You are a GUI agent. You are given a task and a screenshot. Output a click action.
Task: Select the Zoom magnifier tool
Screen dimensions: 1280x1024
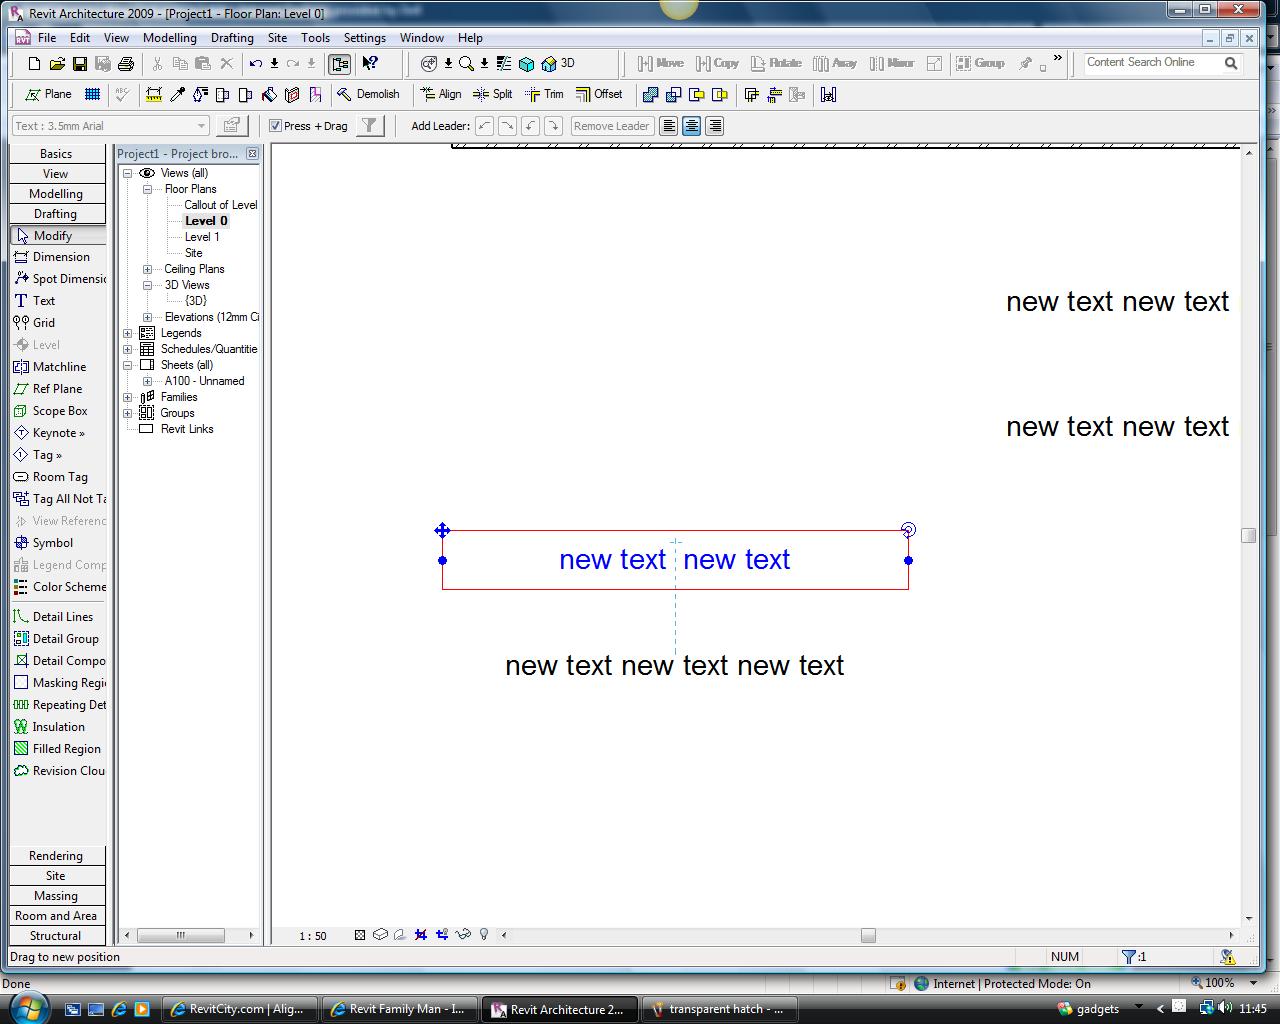pos(466,63)
